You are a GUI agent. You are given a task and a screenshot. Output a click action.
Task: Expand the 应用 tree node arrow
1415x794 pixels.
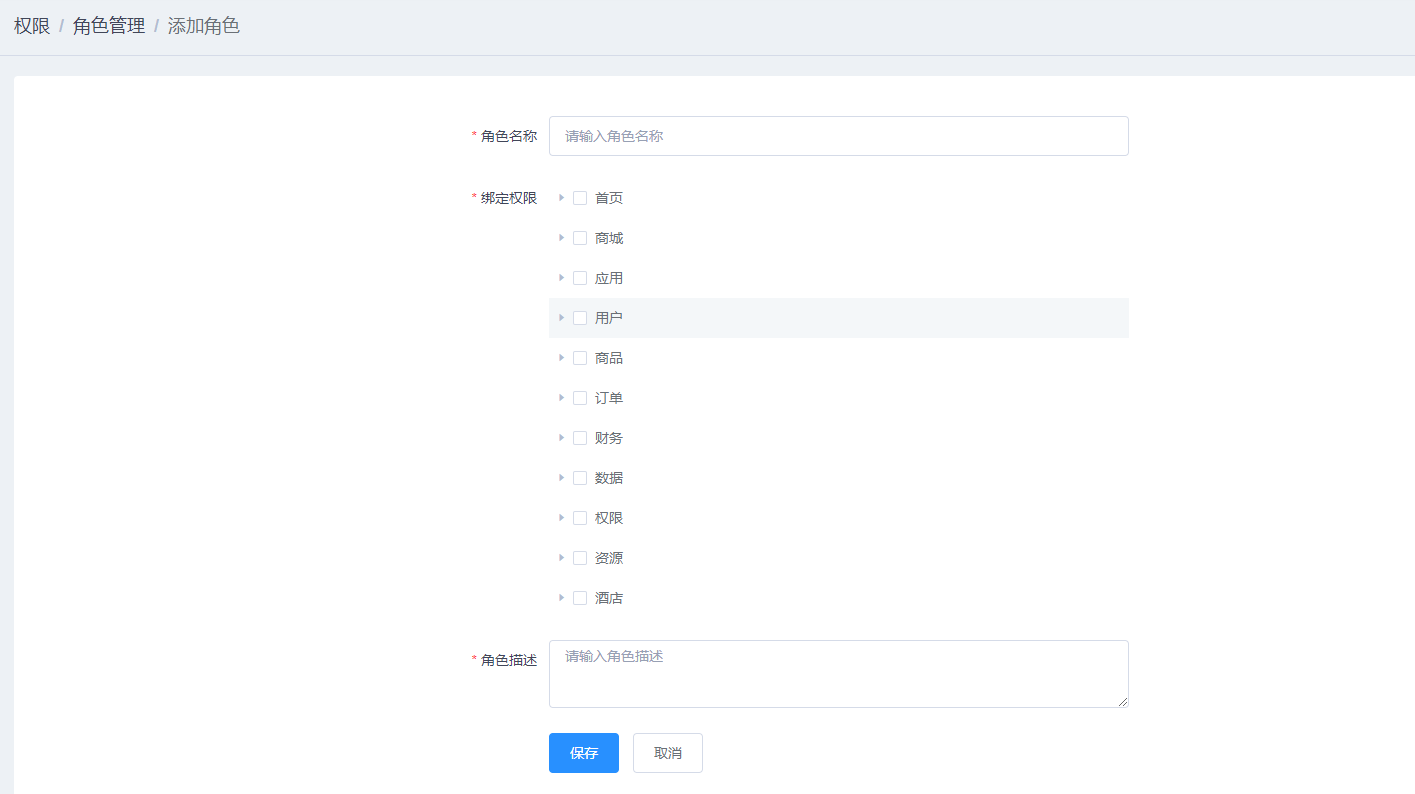click(562, 278)
